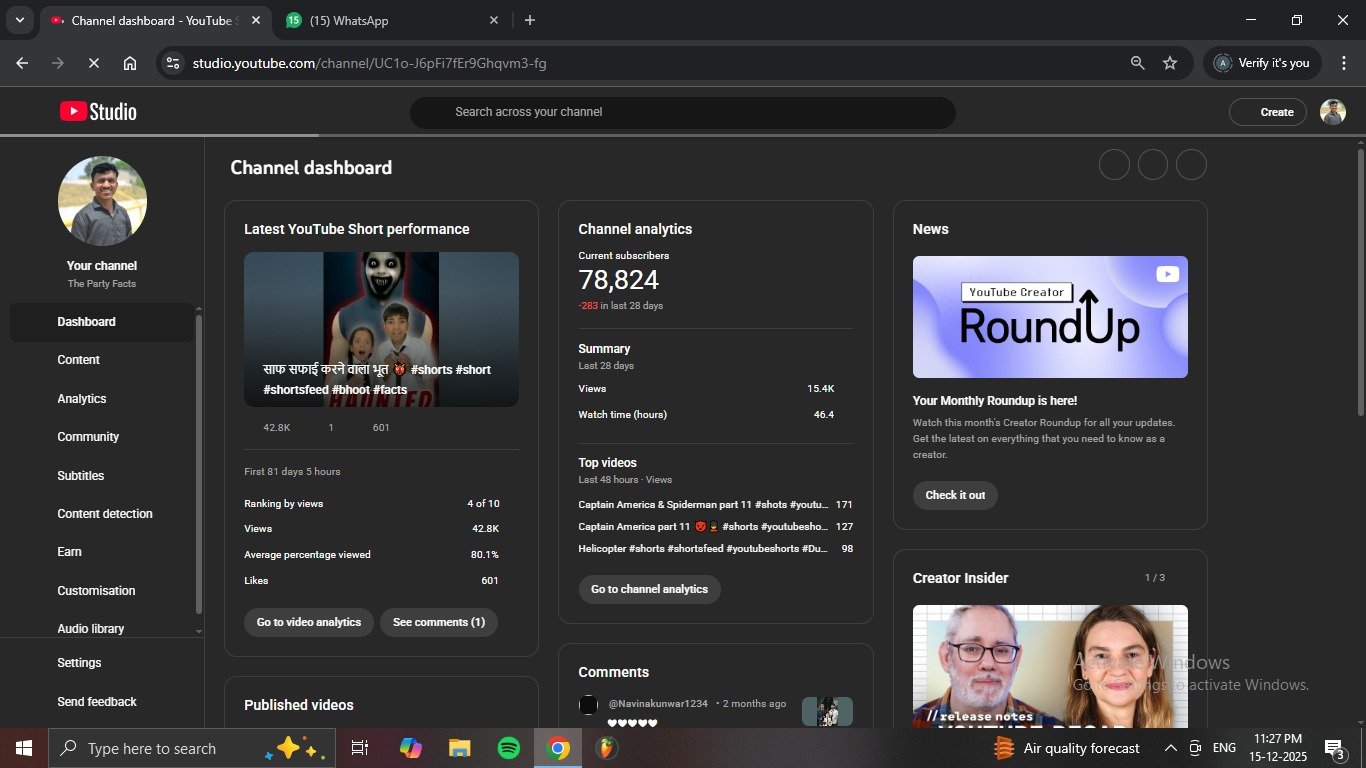Image resolution: width=1366 pixels, height=768 pixels.
Task: Expand the tab search dropdown arrow
Action: point(19,20)
